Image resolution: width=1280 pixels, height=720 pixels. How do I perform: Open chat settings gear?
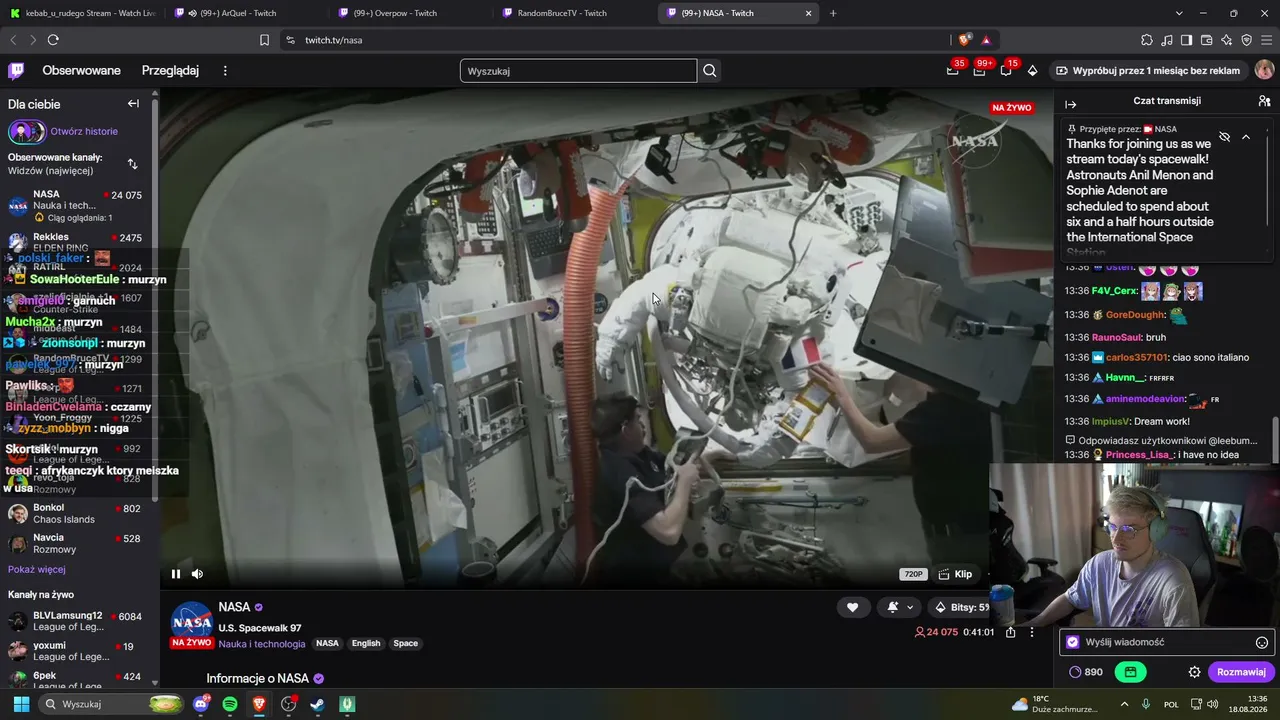(x=1194, y=672)
